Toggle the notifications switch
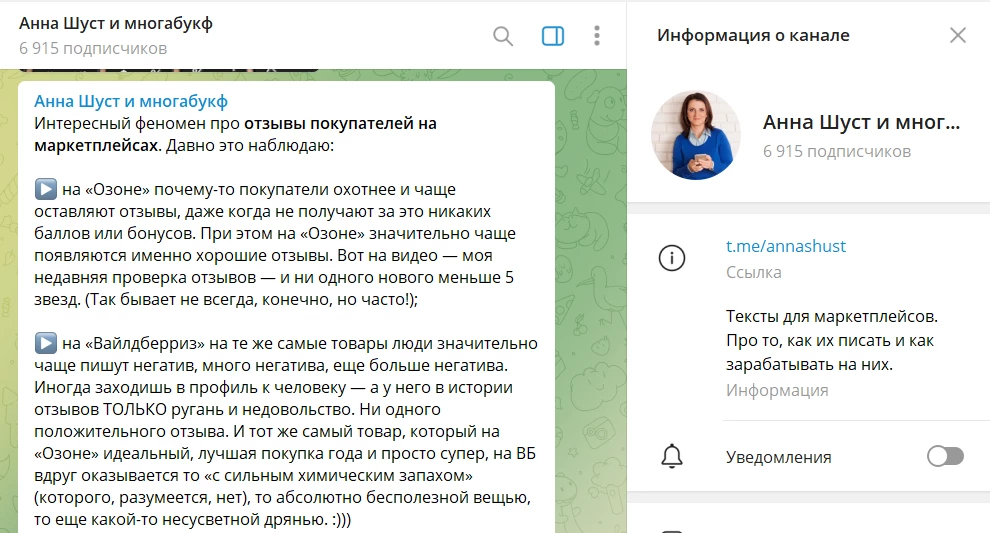The height and width of the screenshot is (533, 990). (x=945, y=456)
